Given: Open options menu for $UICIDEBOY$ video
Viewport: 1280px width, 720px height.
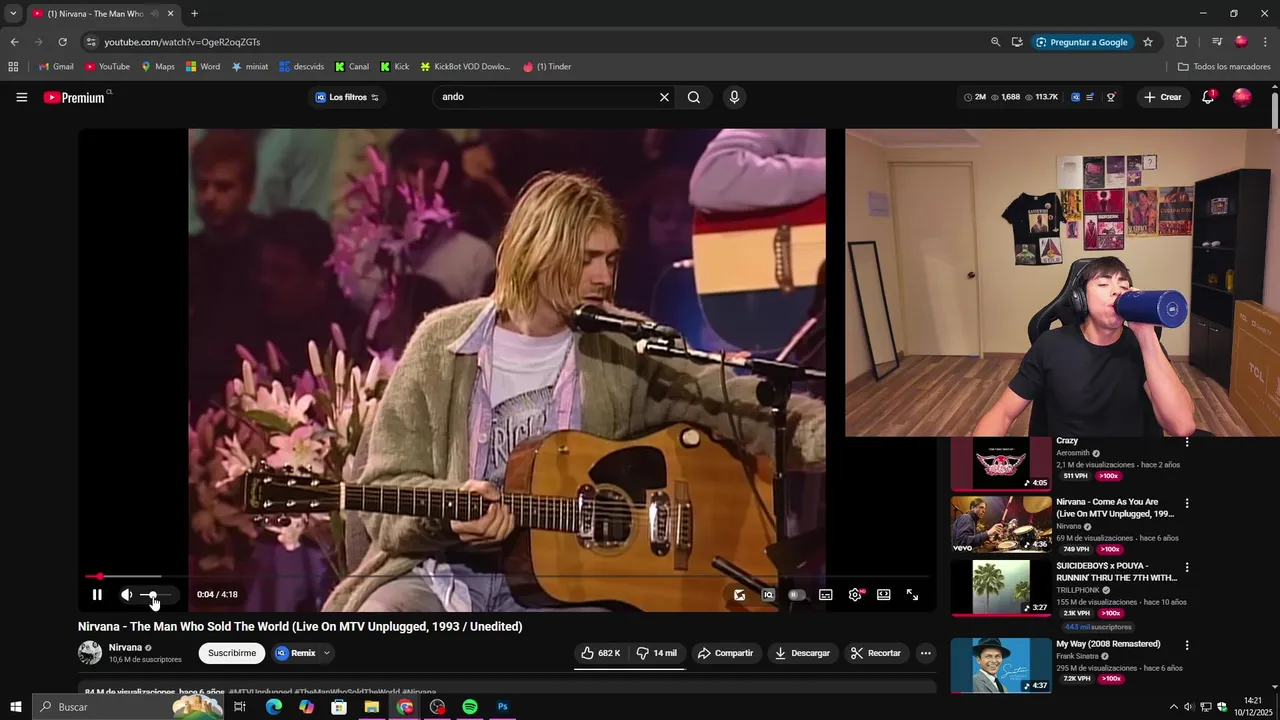Looking at the screenshot, I should pos(1187,567).
